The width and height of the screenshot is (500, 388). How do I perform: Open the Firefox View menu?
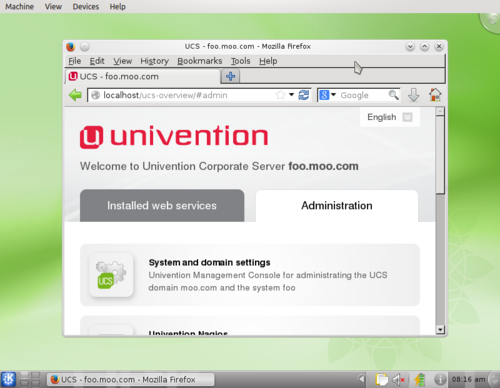click(122, 61)
